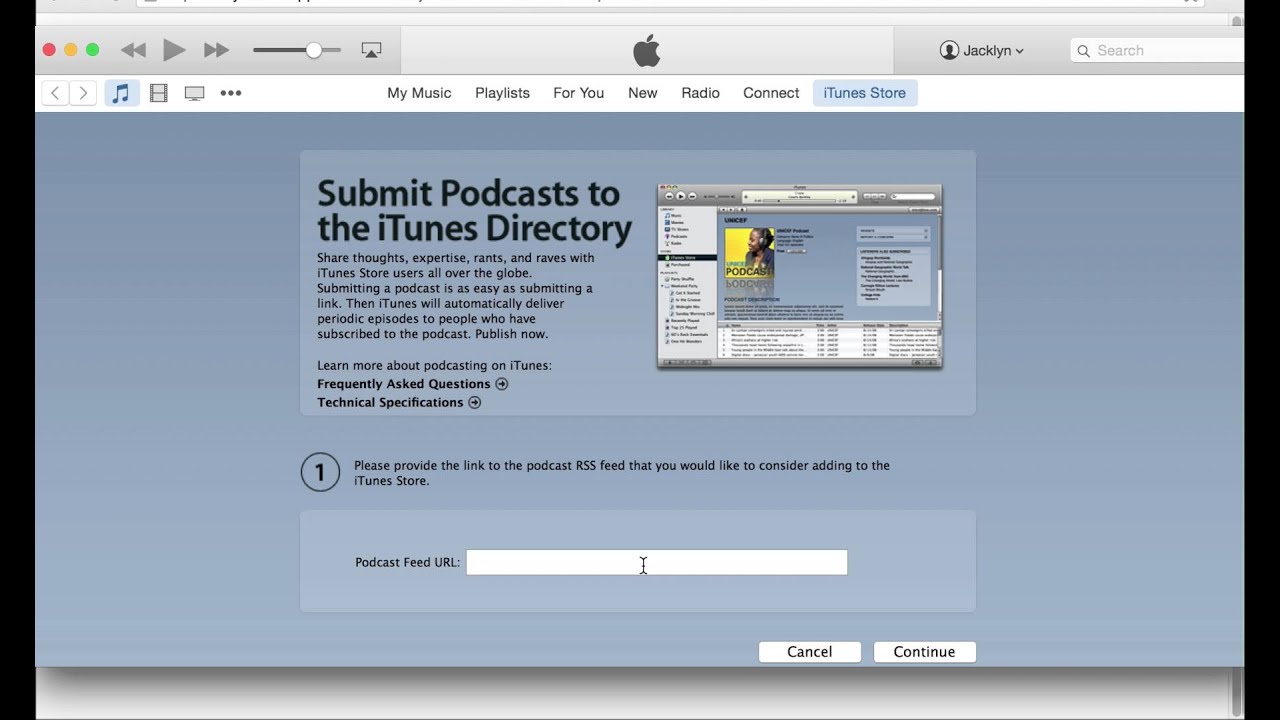Switch to the TV Shows icon

tap(194, 93)
